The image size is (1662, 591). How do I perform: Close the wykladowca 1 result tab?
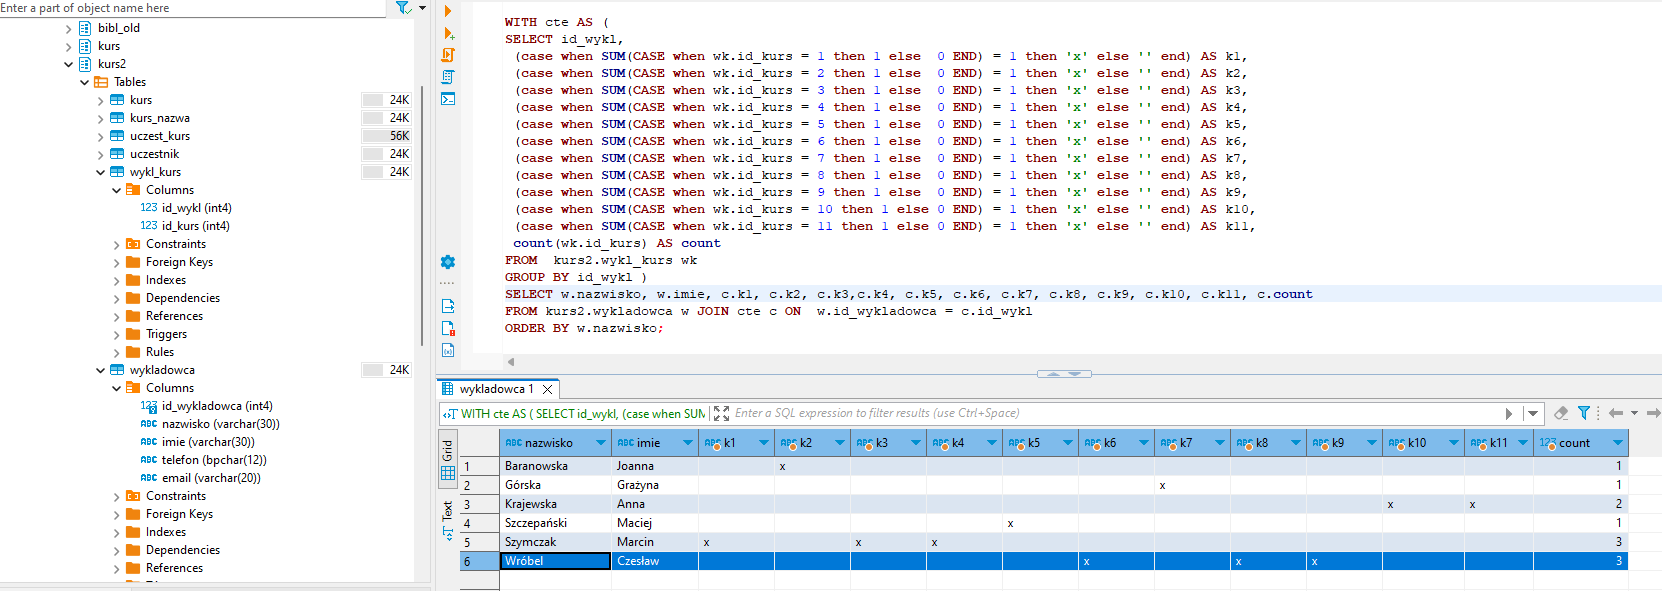click(x=547, y=389)
